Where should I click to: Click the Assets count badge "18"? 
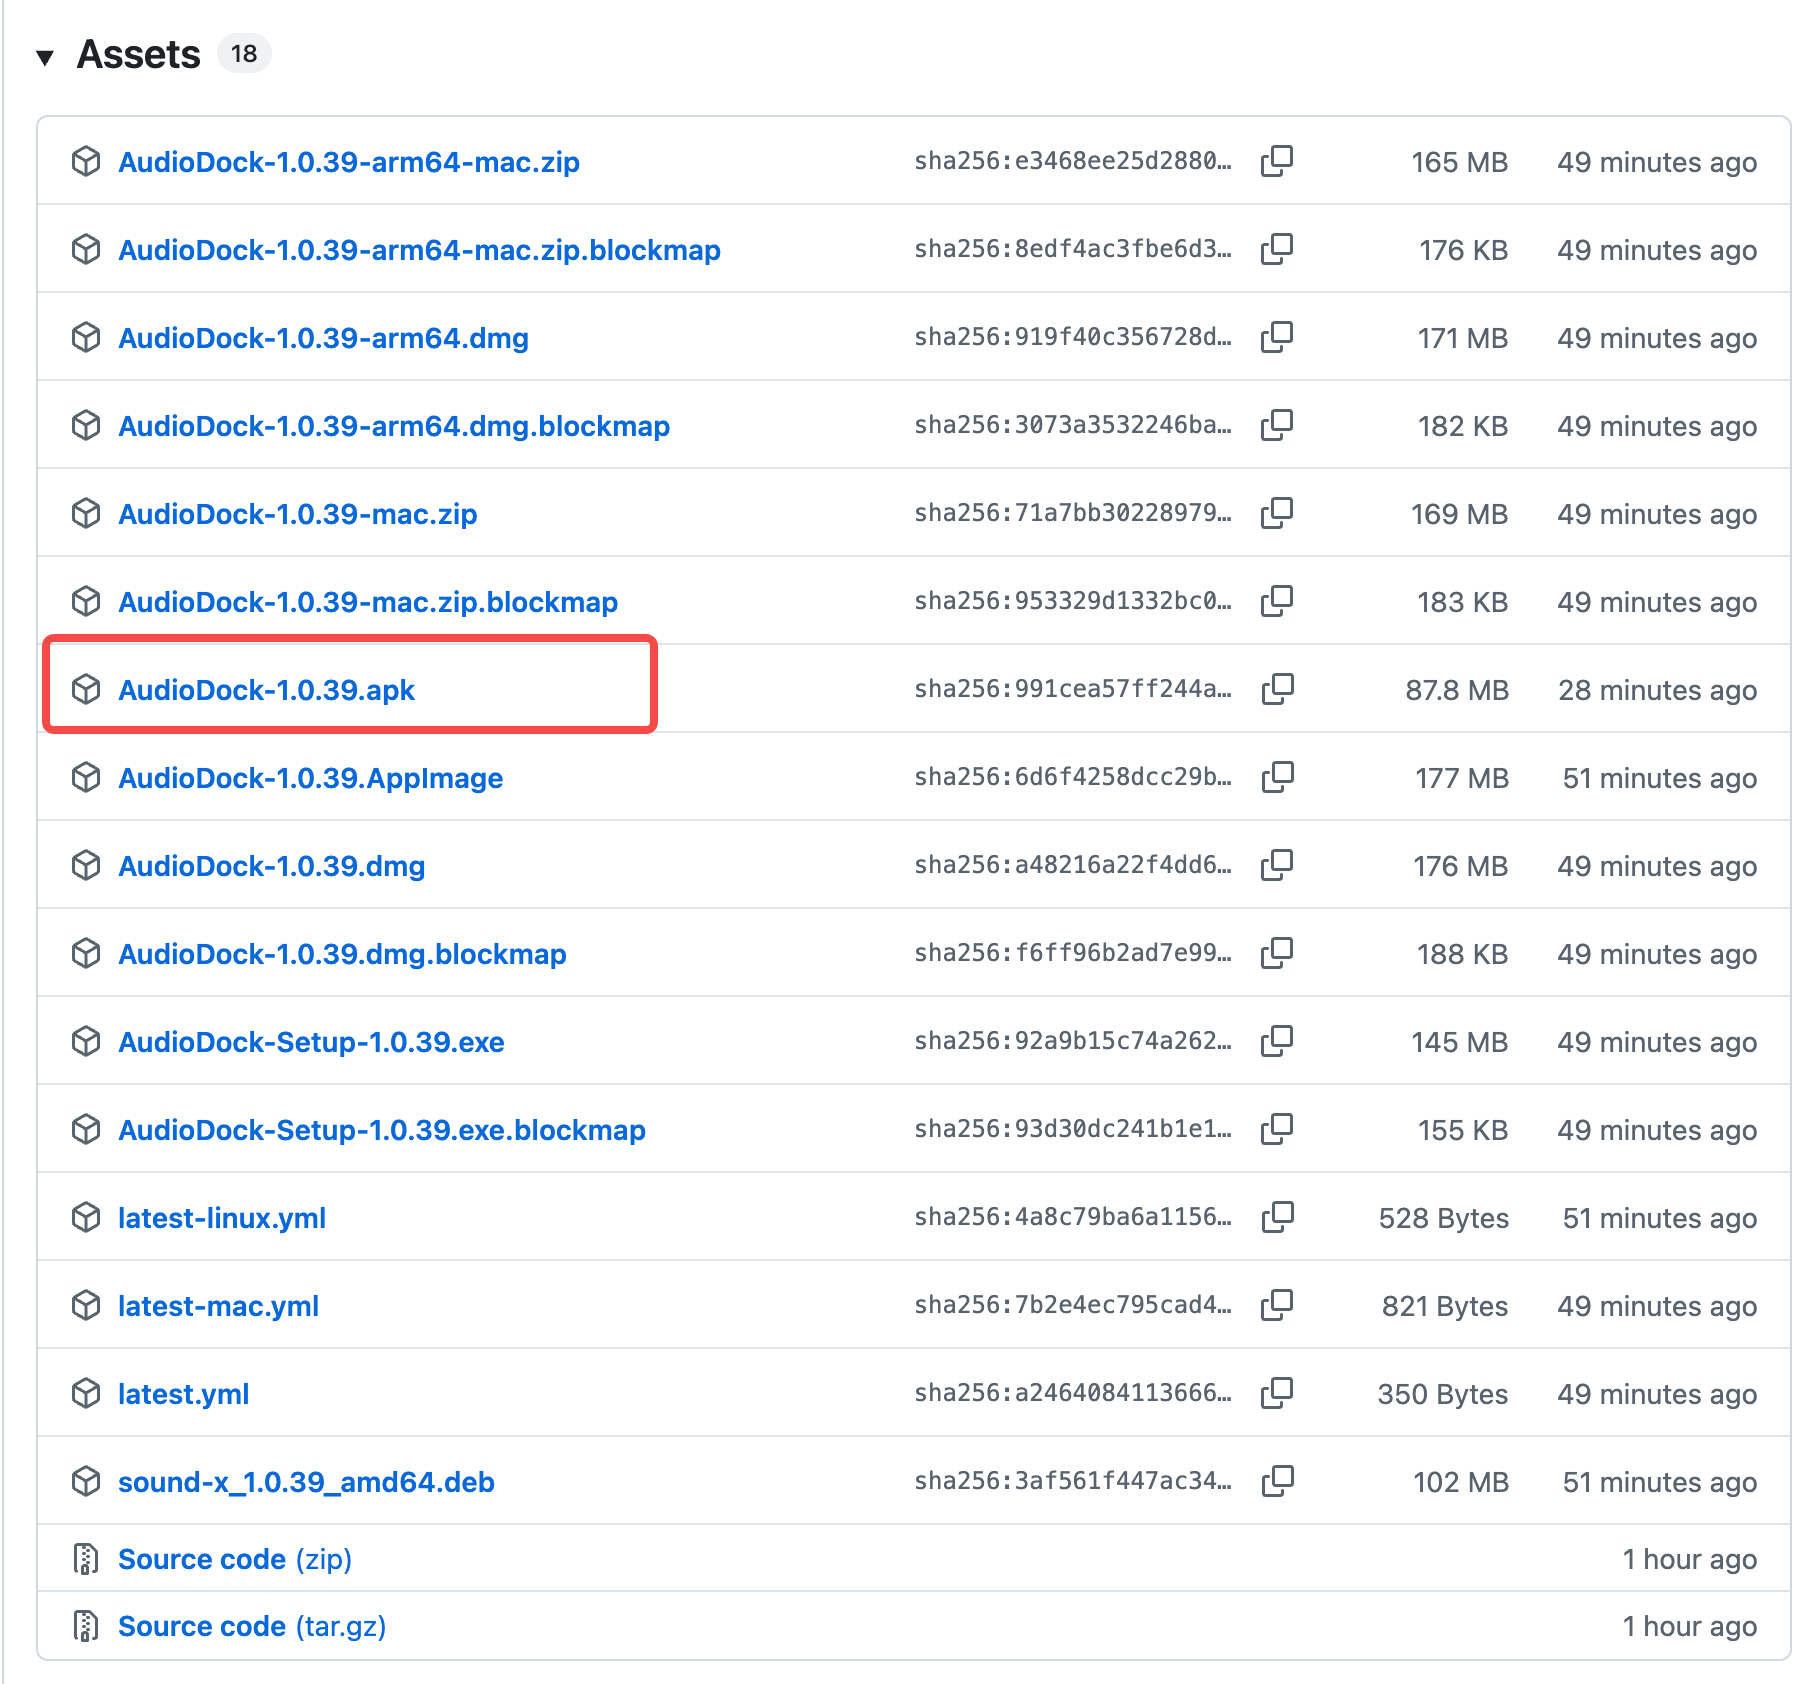pos(244,54)
